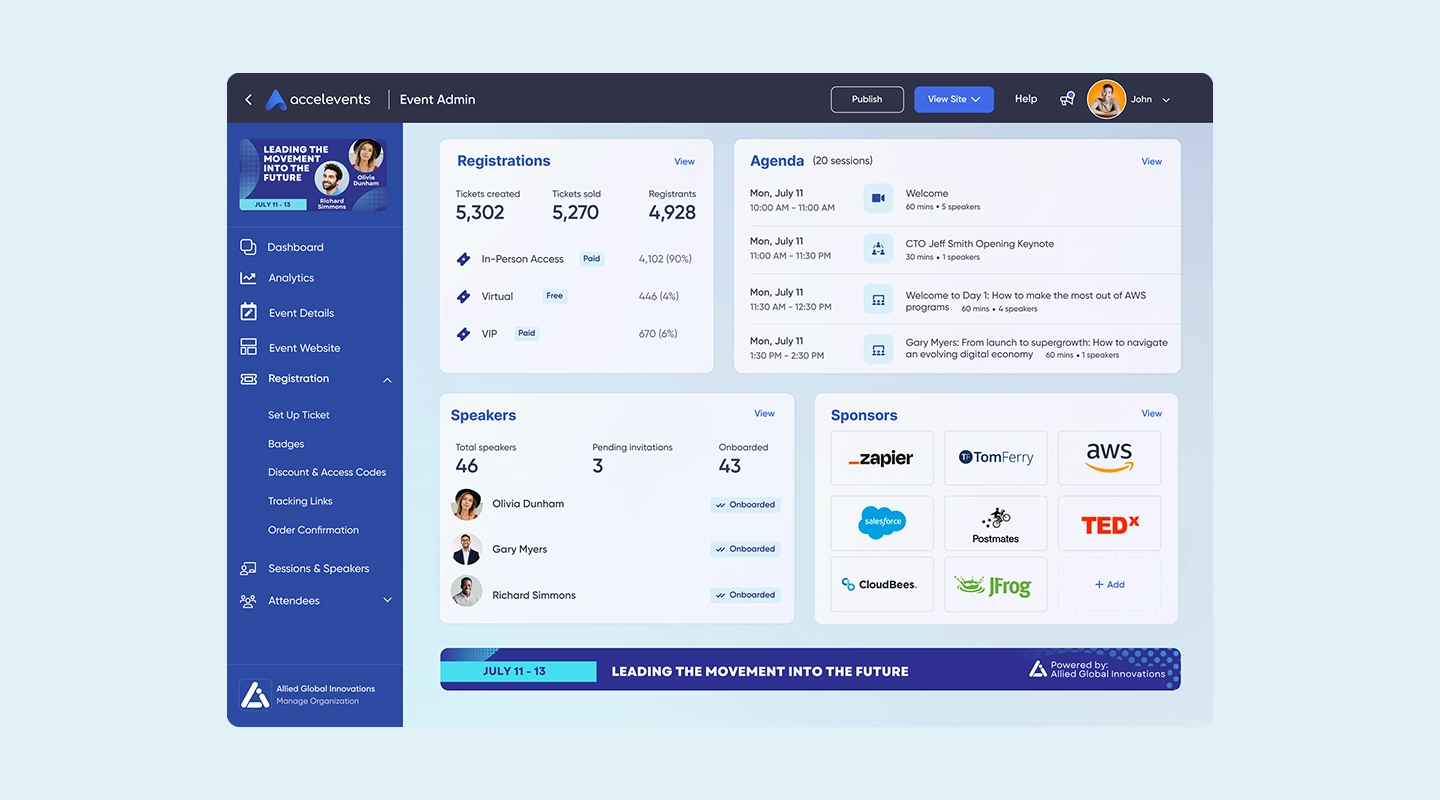
Task: Click the Analytics chart icon in sidebar
Action: pyautogui.click(x=247, y=278)
